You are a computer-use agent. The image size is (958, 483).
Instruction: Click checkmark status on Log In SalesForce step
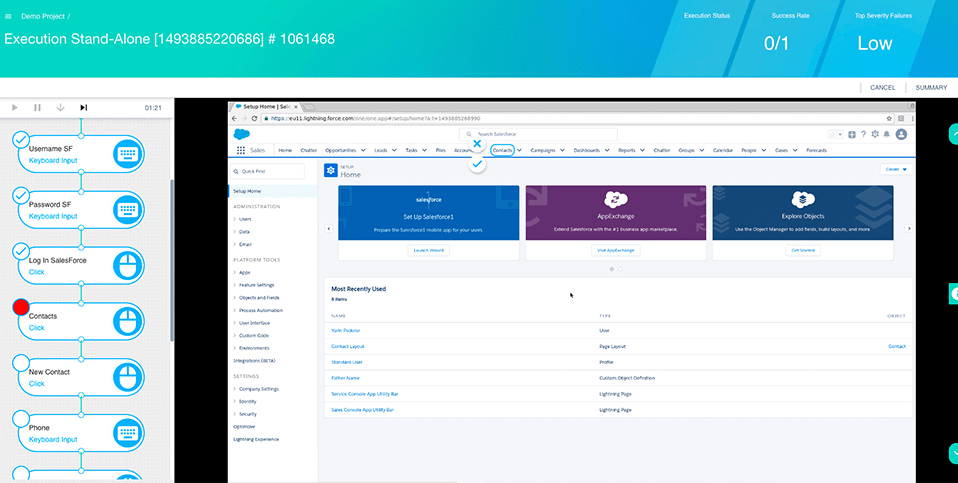[21, 250]
